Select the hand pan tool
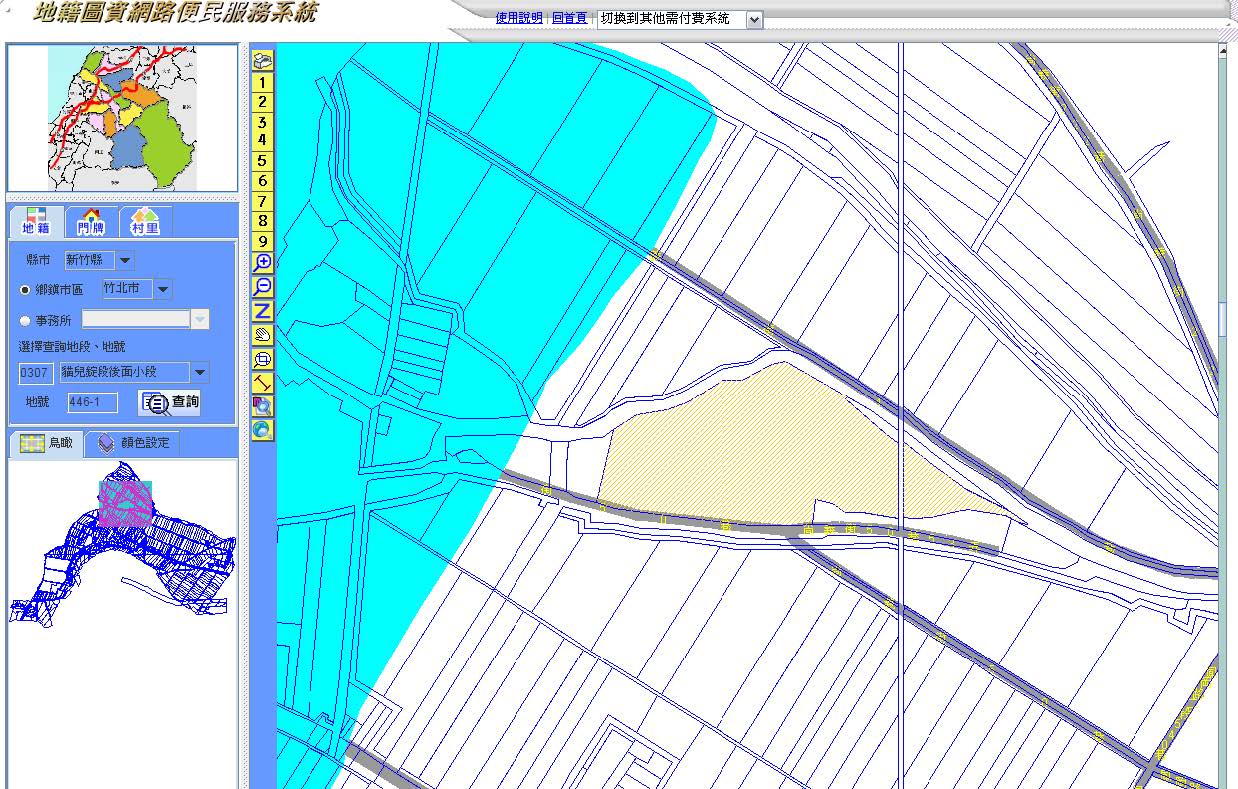Image resolution: width=1238 pixels, height=789 pixels. coord(262,335)
